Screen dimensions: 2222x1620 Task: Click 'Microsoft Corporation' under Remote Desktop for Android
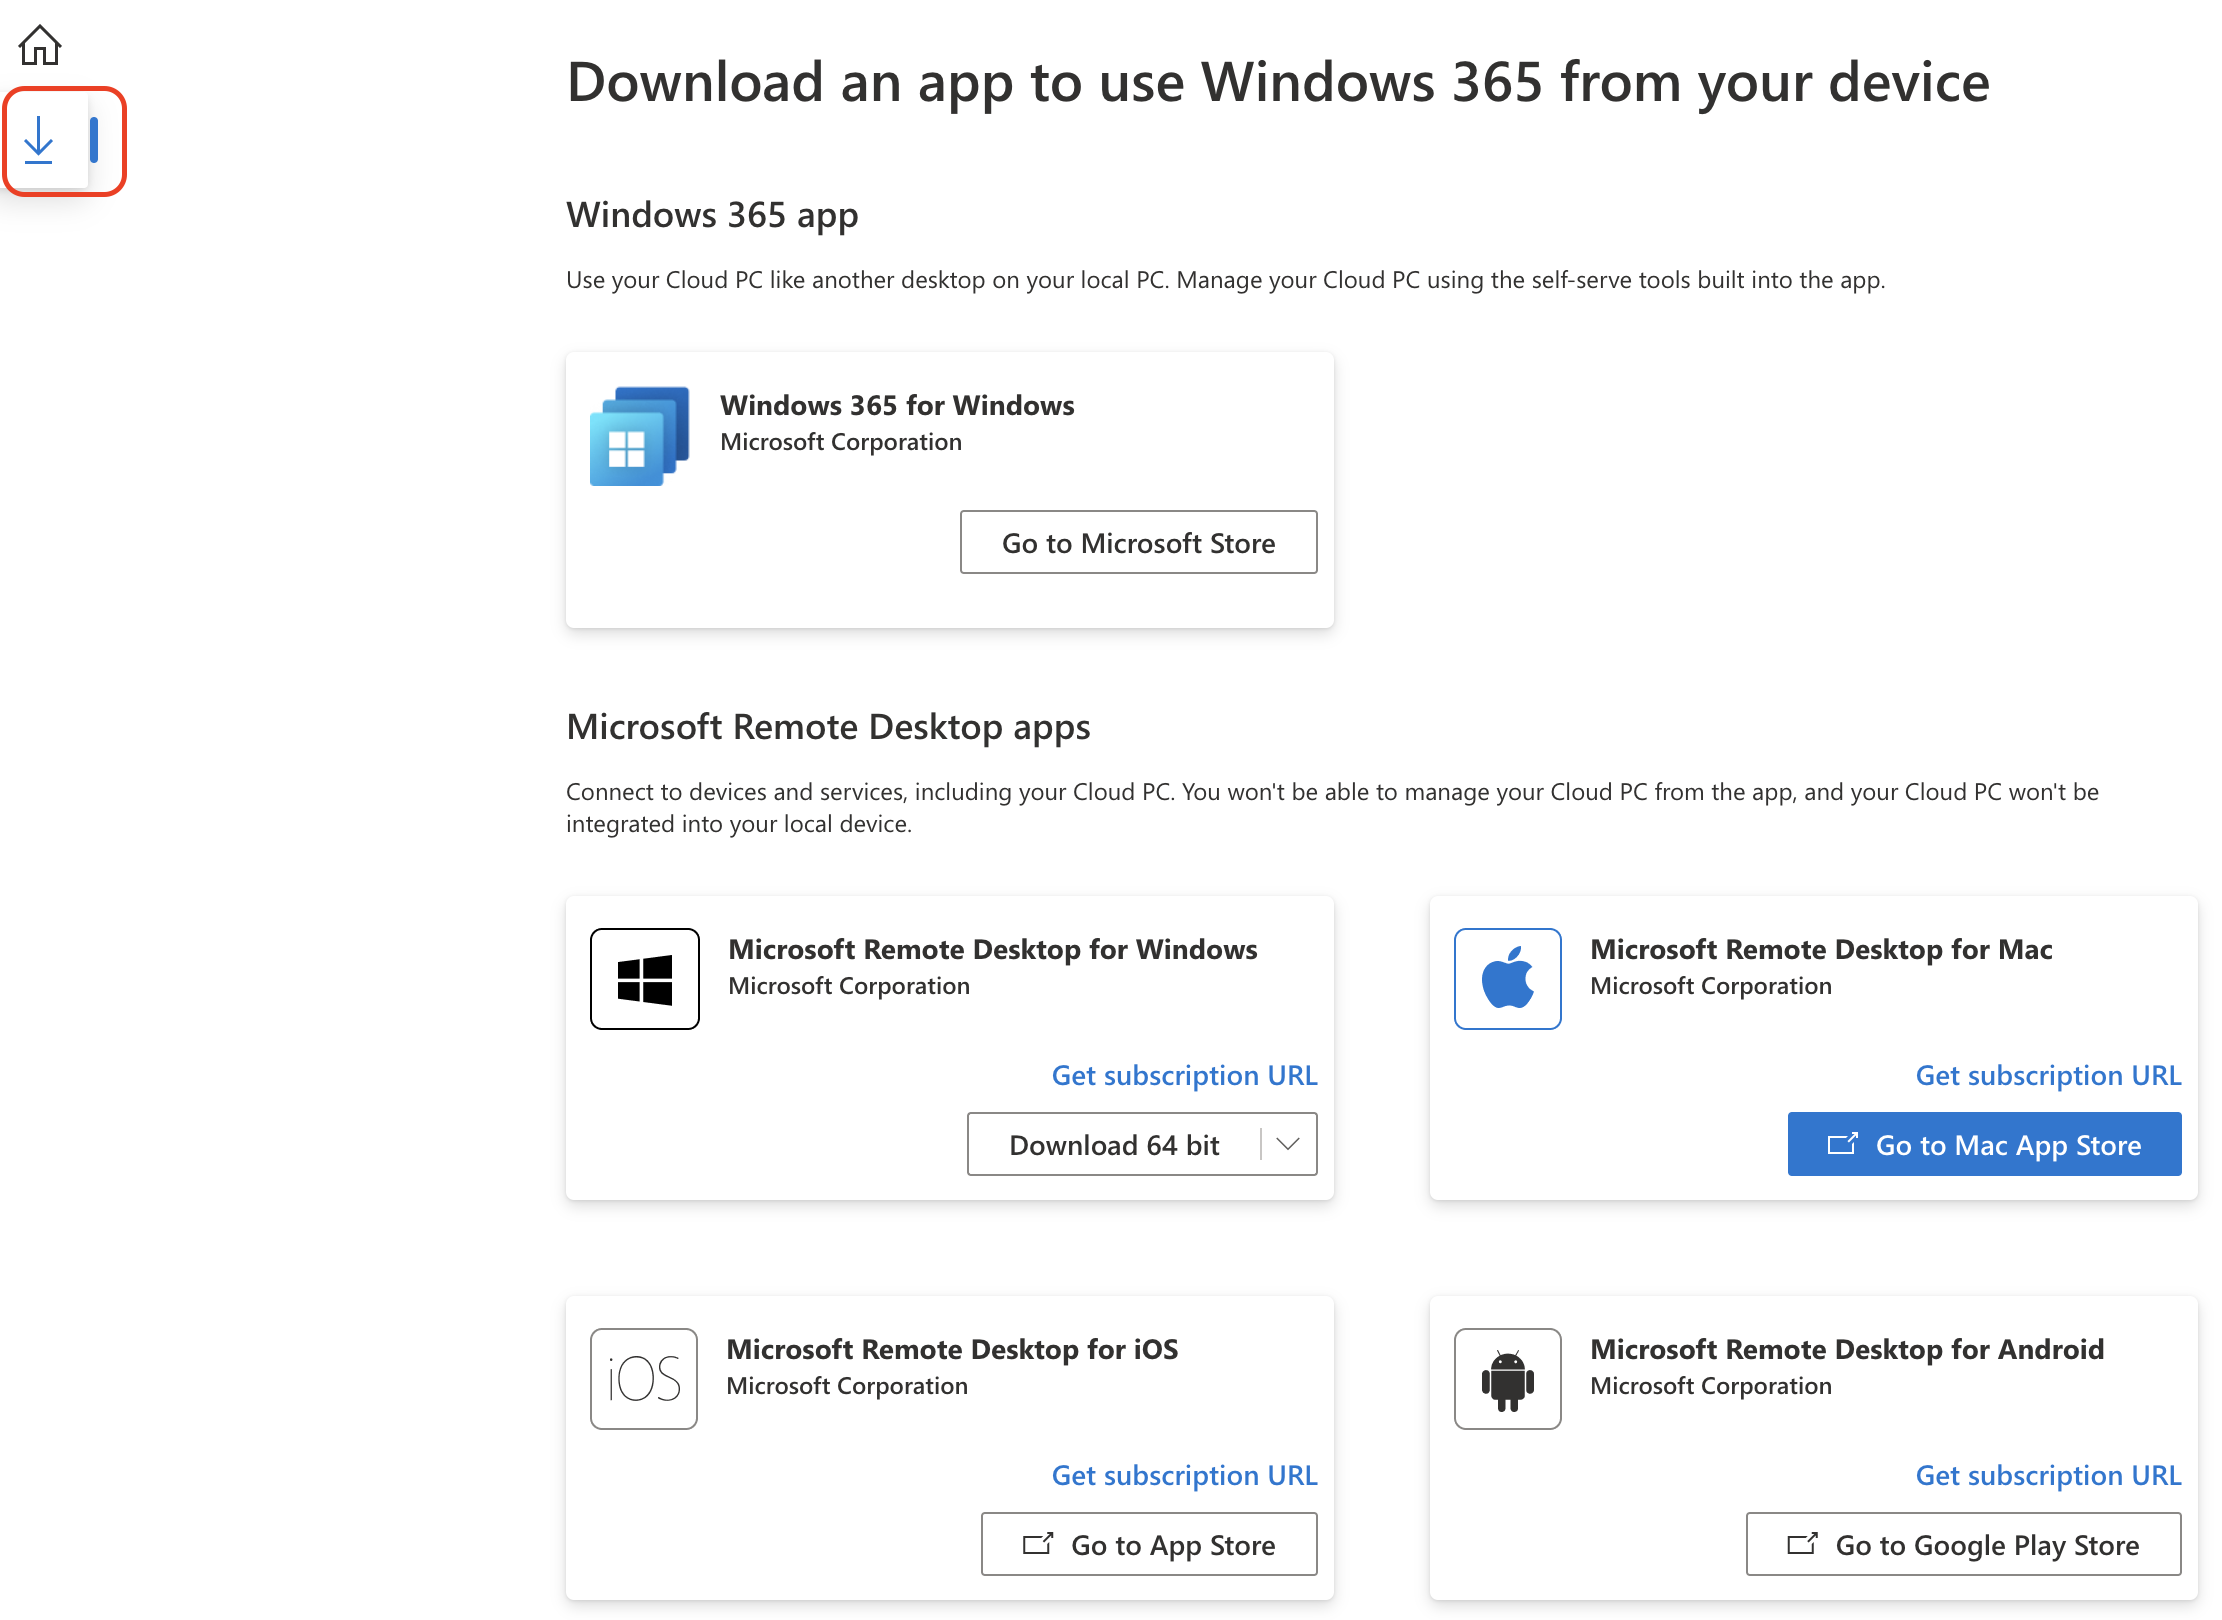pyautogui.click(x=1711, y=1386)
